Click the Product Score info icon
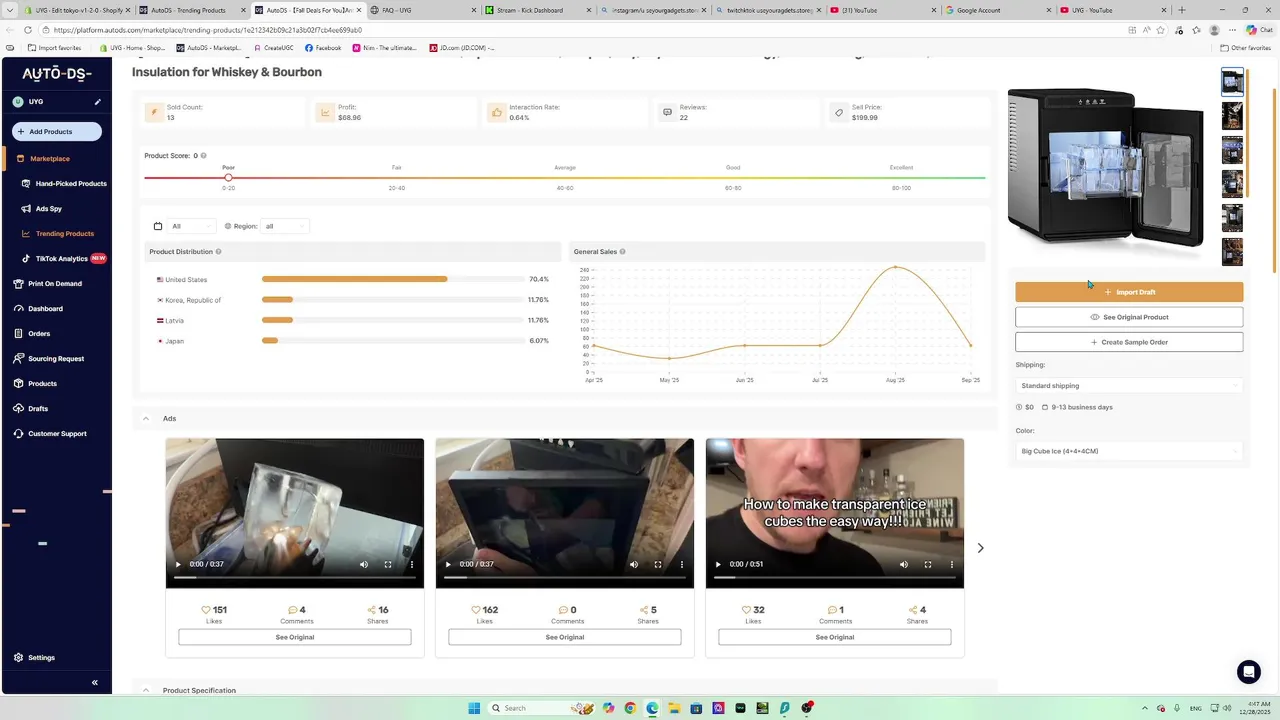The width and height of the screenshot is (1280, 720). (x=204, y=156)
